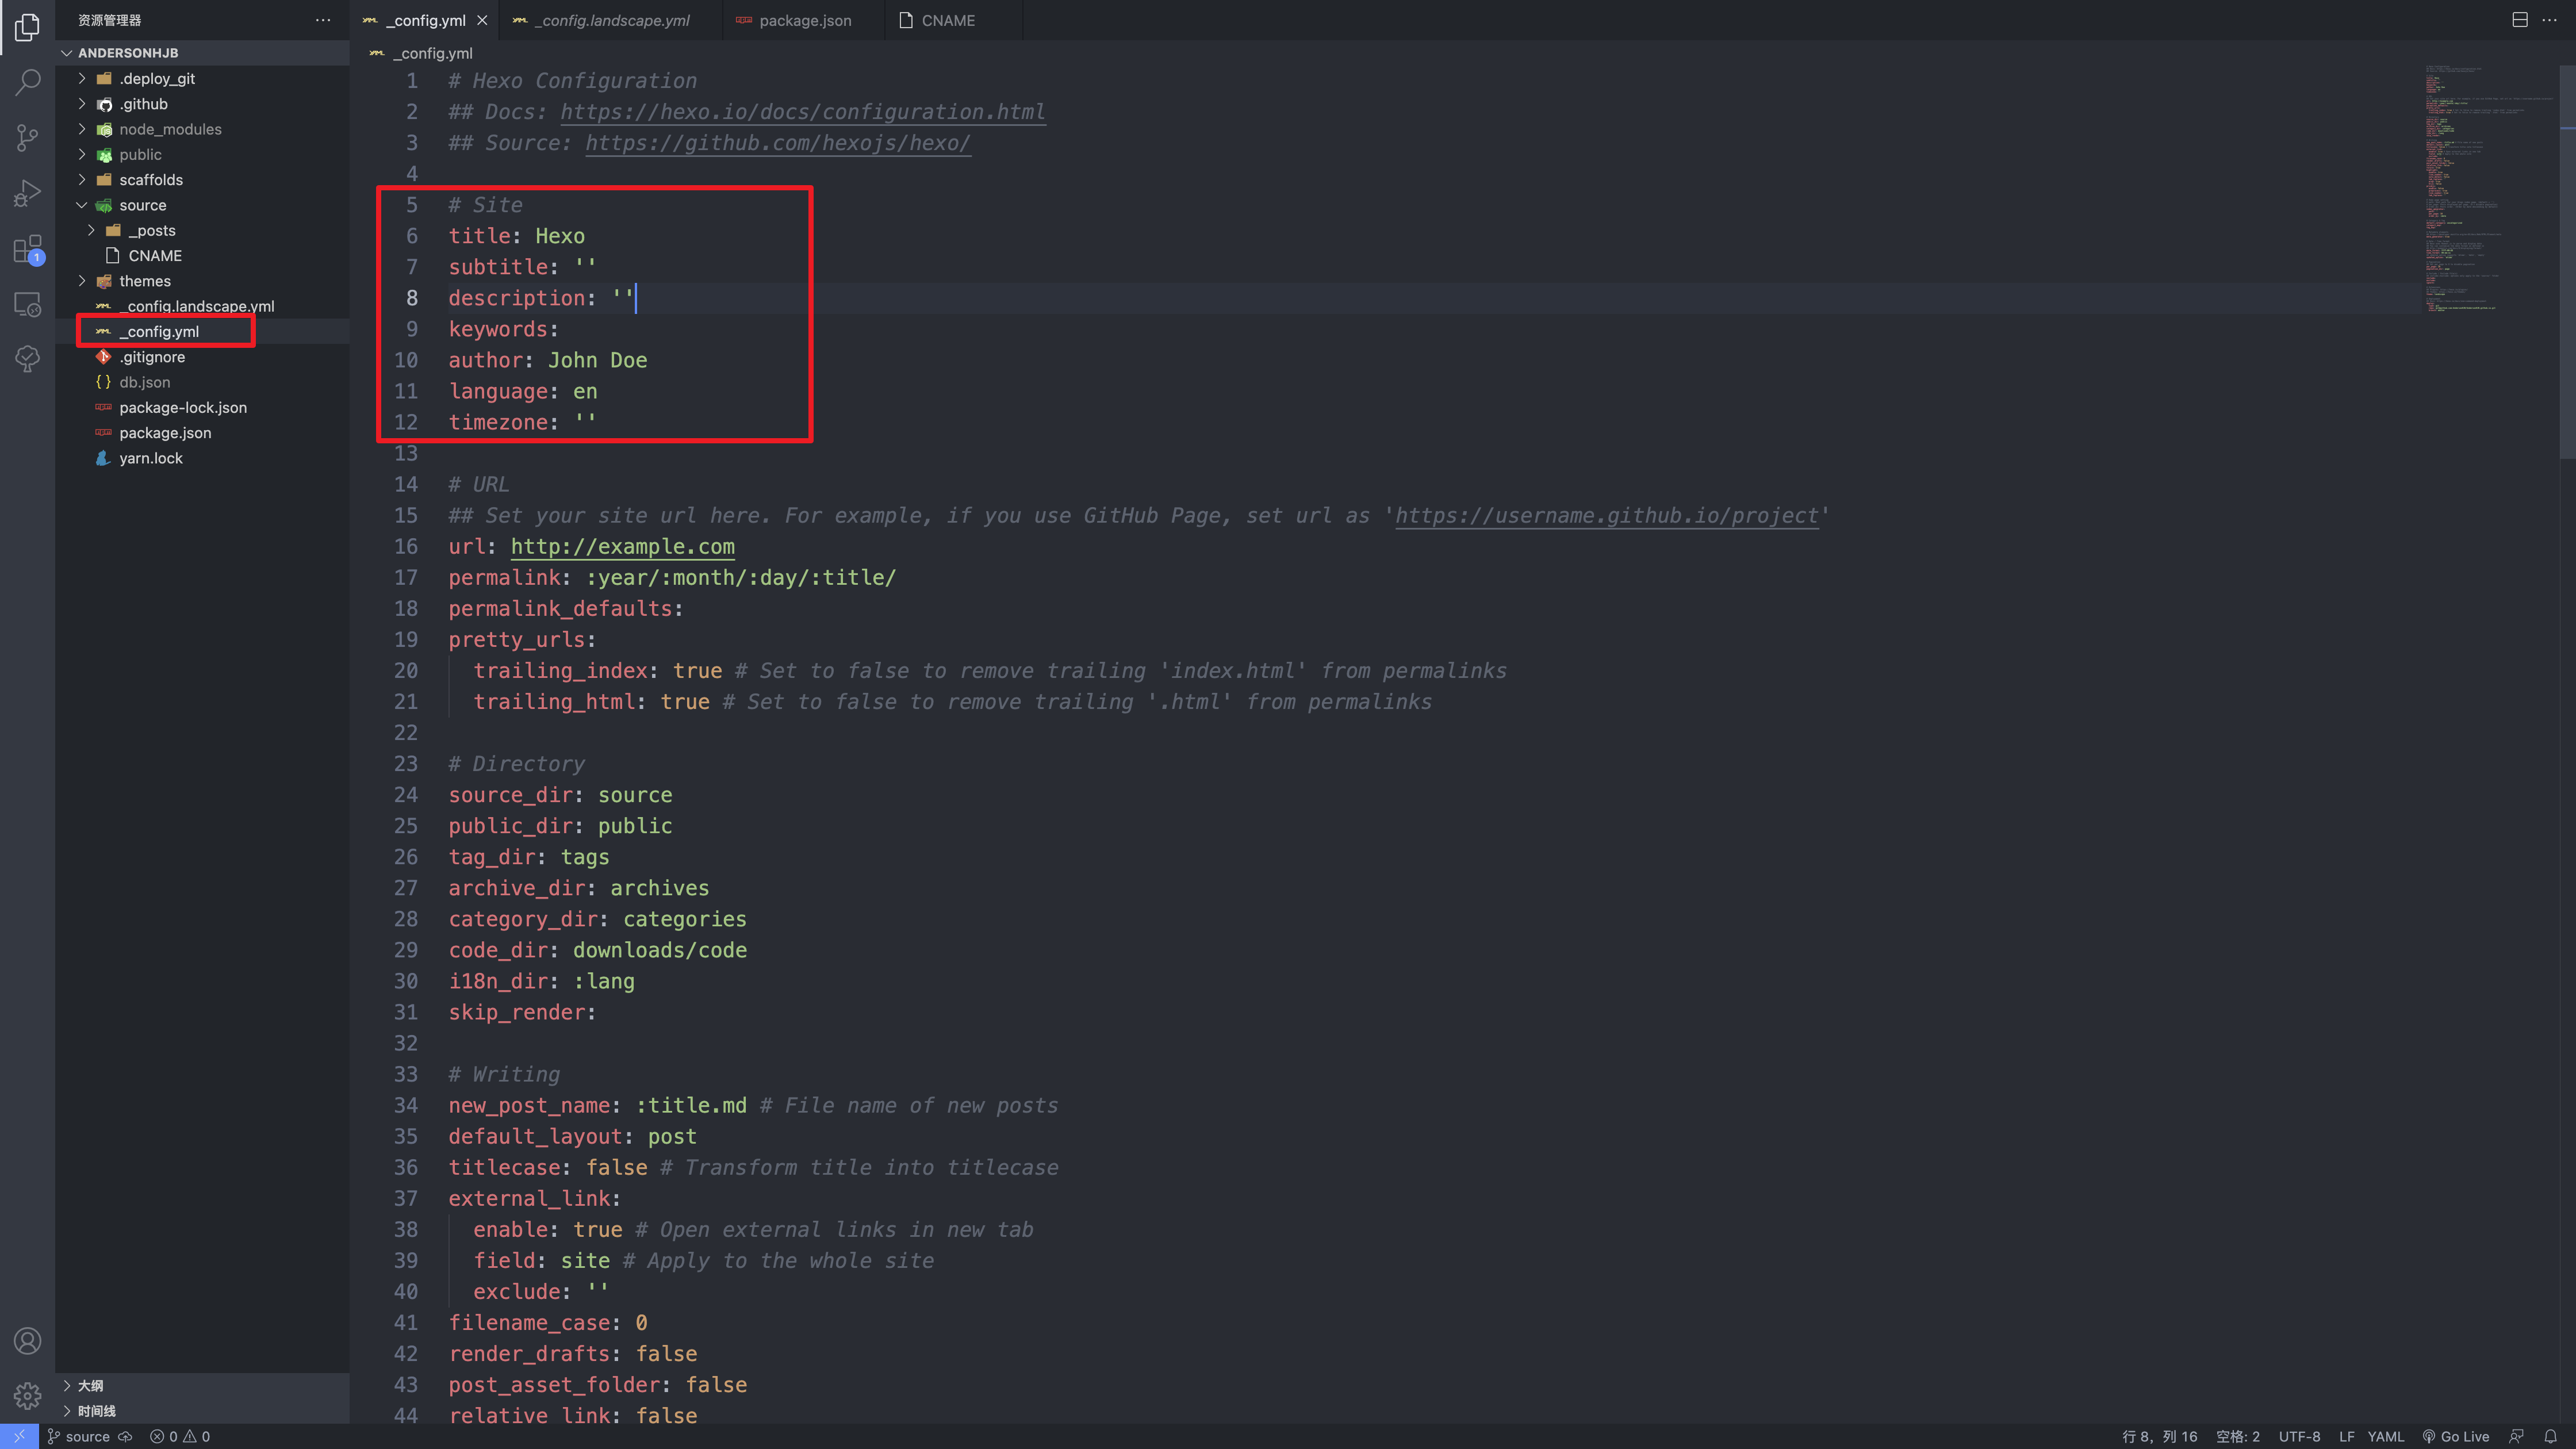The image size is (2576, 1449).
Task: Switch to package.json tab
Action: coord(804,20)
